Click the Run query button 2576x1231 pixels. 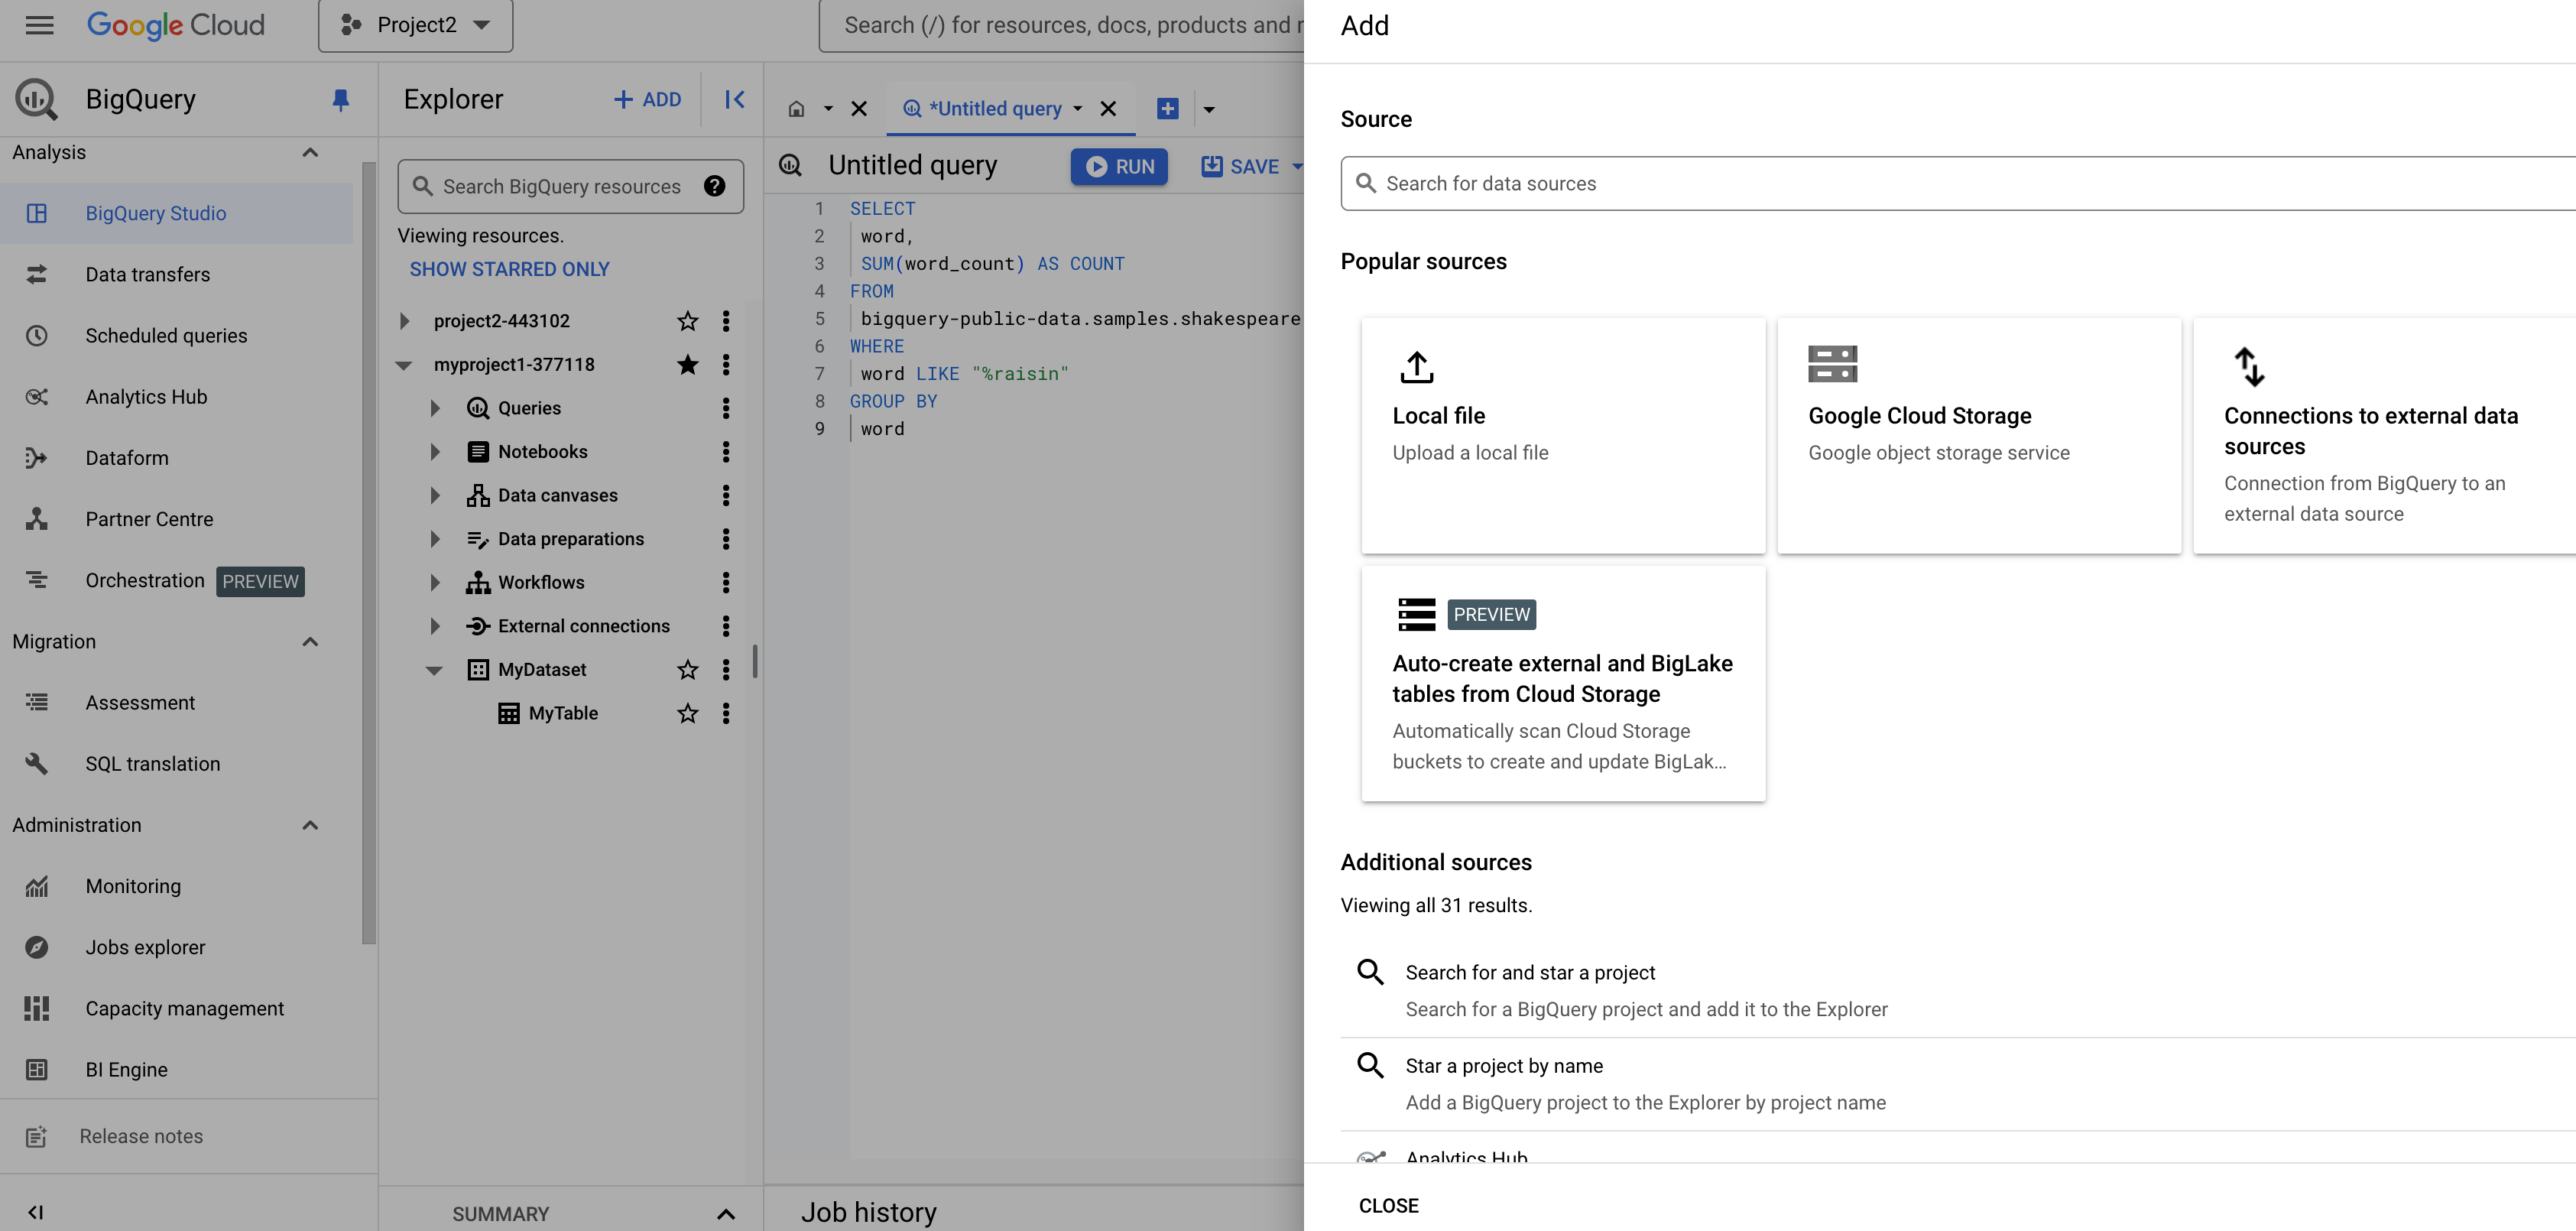pos(1121,166)
